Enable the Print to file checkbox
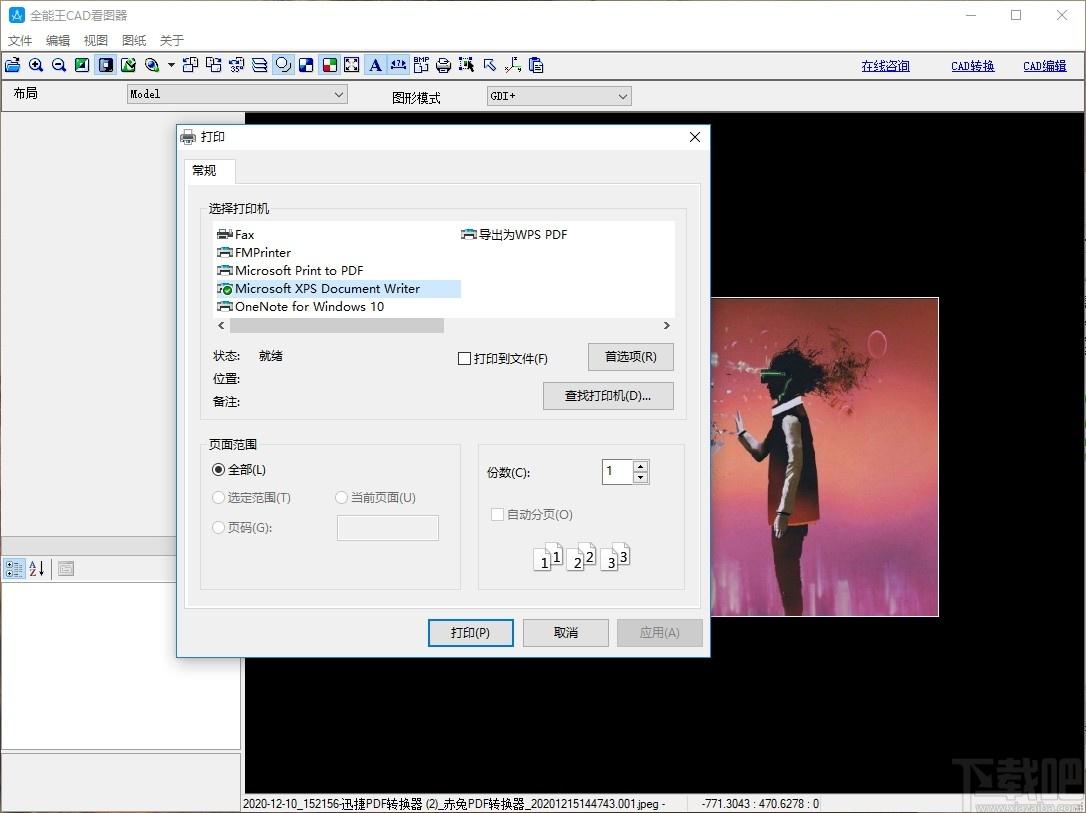This screenshot has height=813, width=1086. click(x=465, y=359)
